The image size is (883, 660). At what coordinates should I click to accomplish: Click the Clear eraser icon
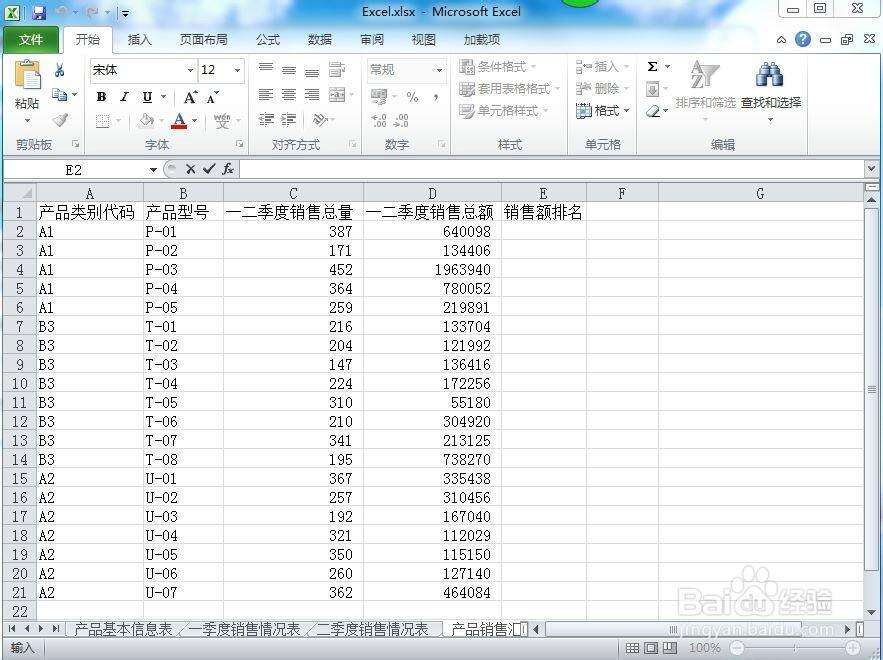tap(653, 111)
